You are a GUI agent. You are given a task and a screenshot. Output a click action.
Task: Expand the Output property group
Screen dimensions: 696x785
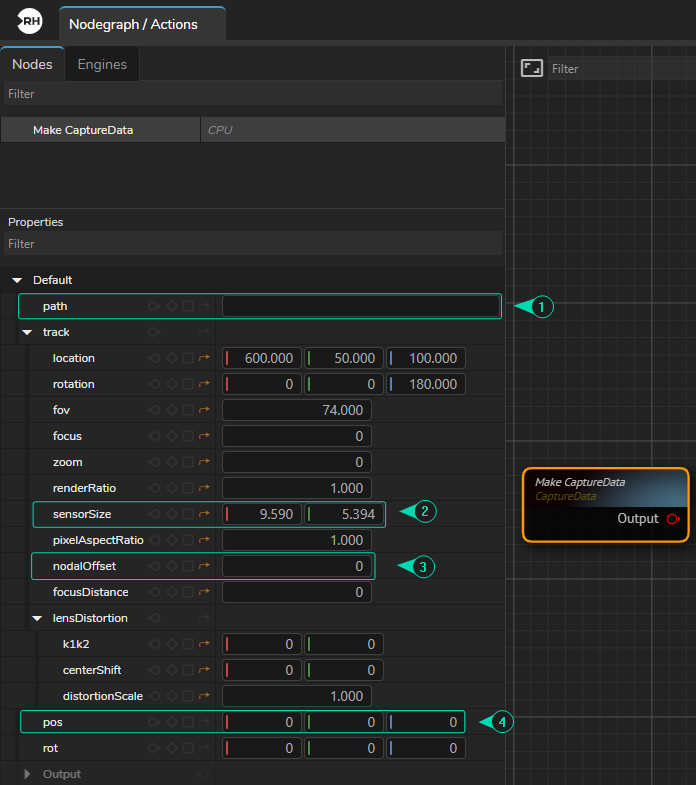pos(27,774)
